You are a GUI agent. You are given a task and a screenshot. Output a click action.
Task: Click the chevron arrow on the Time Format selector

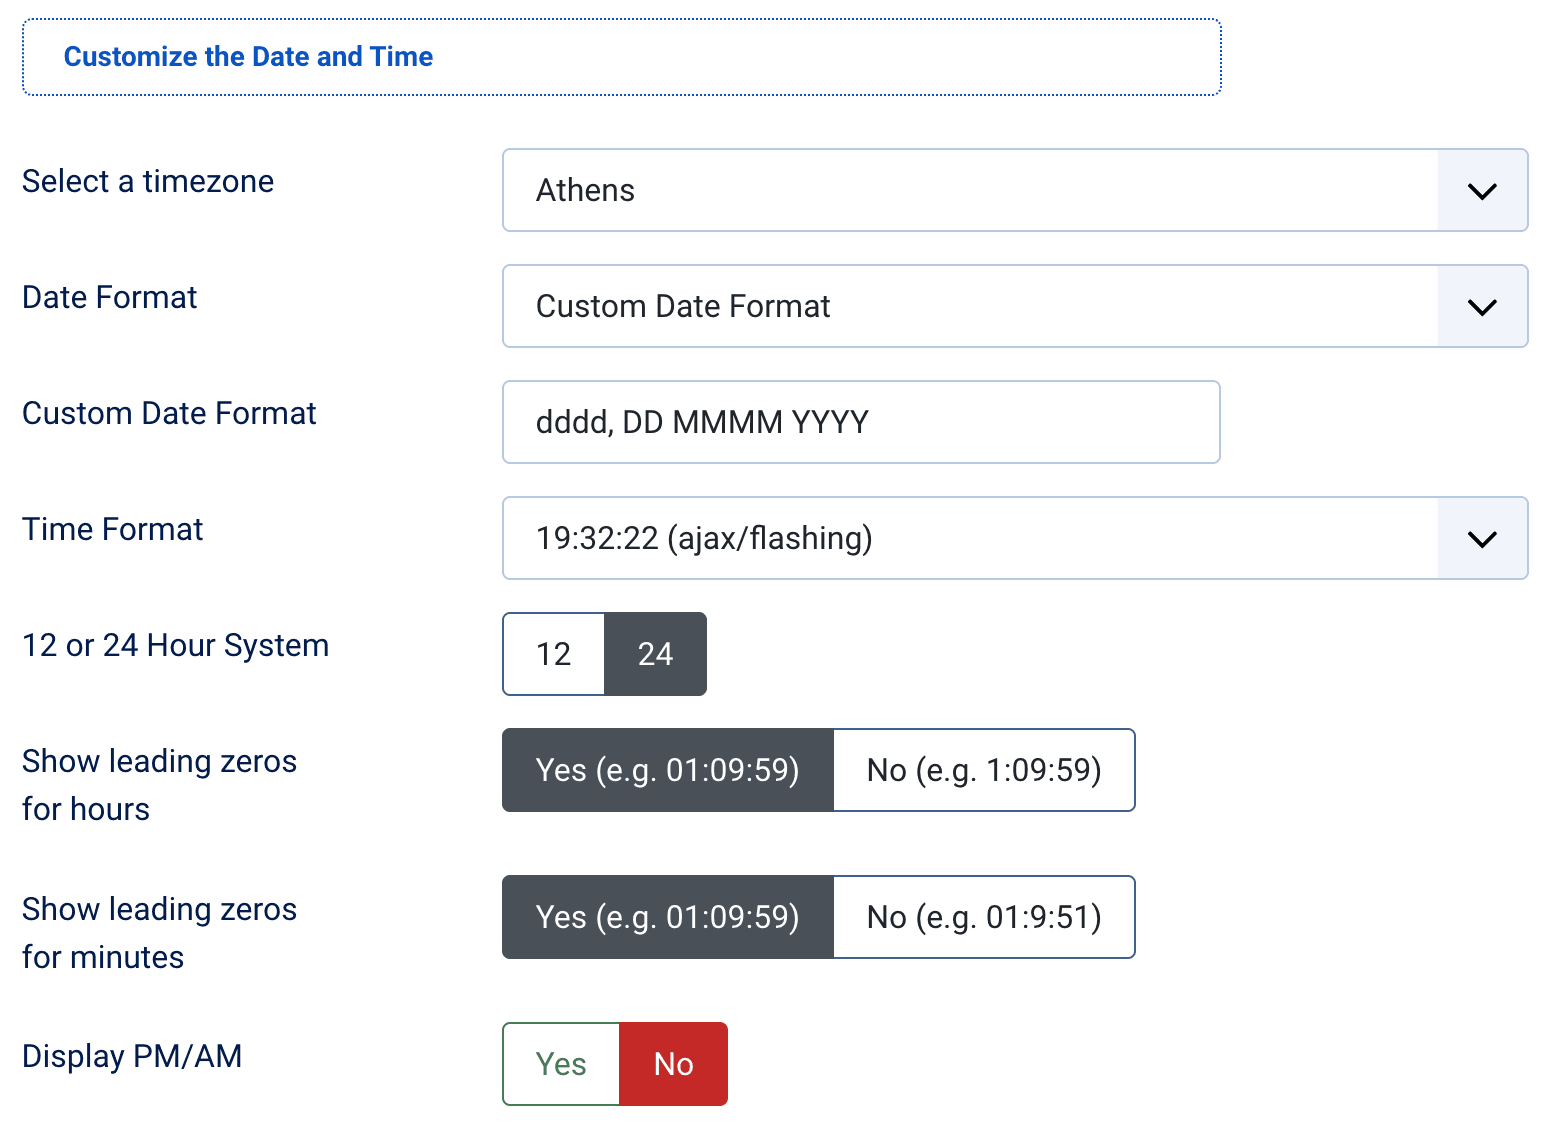1481,538
